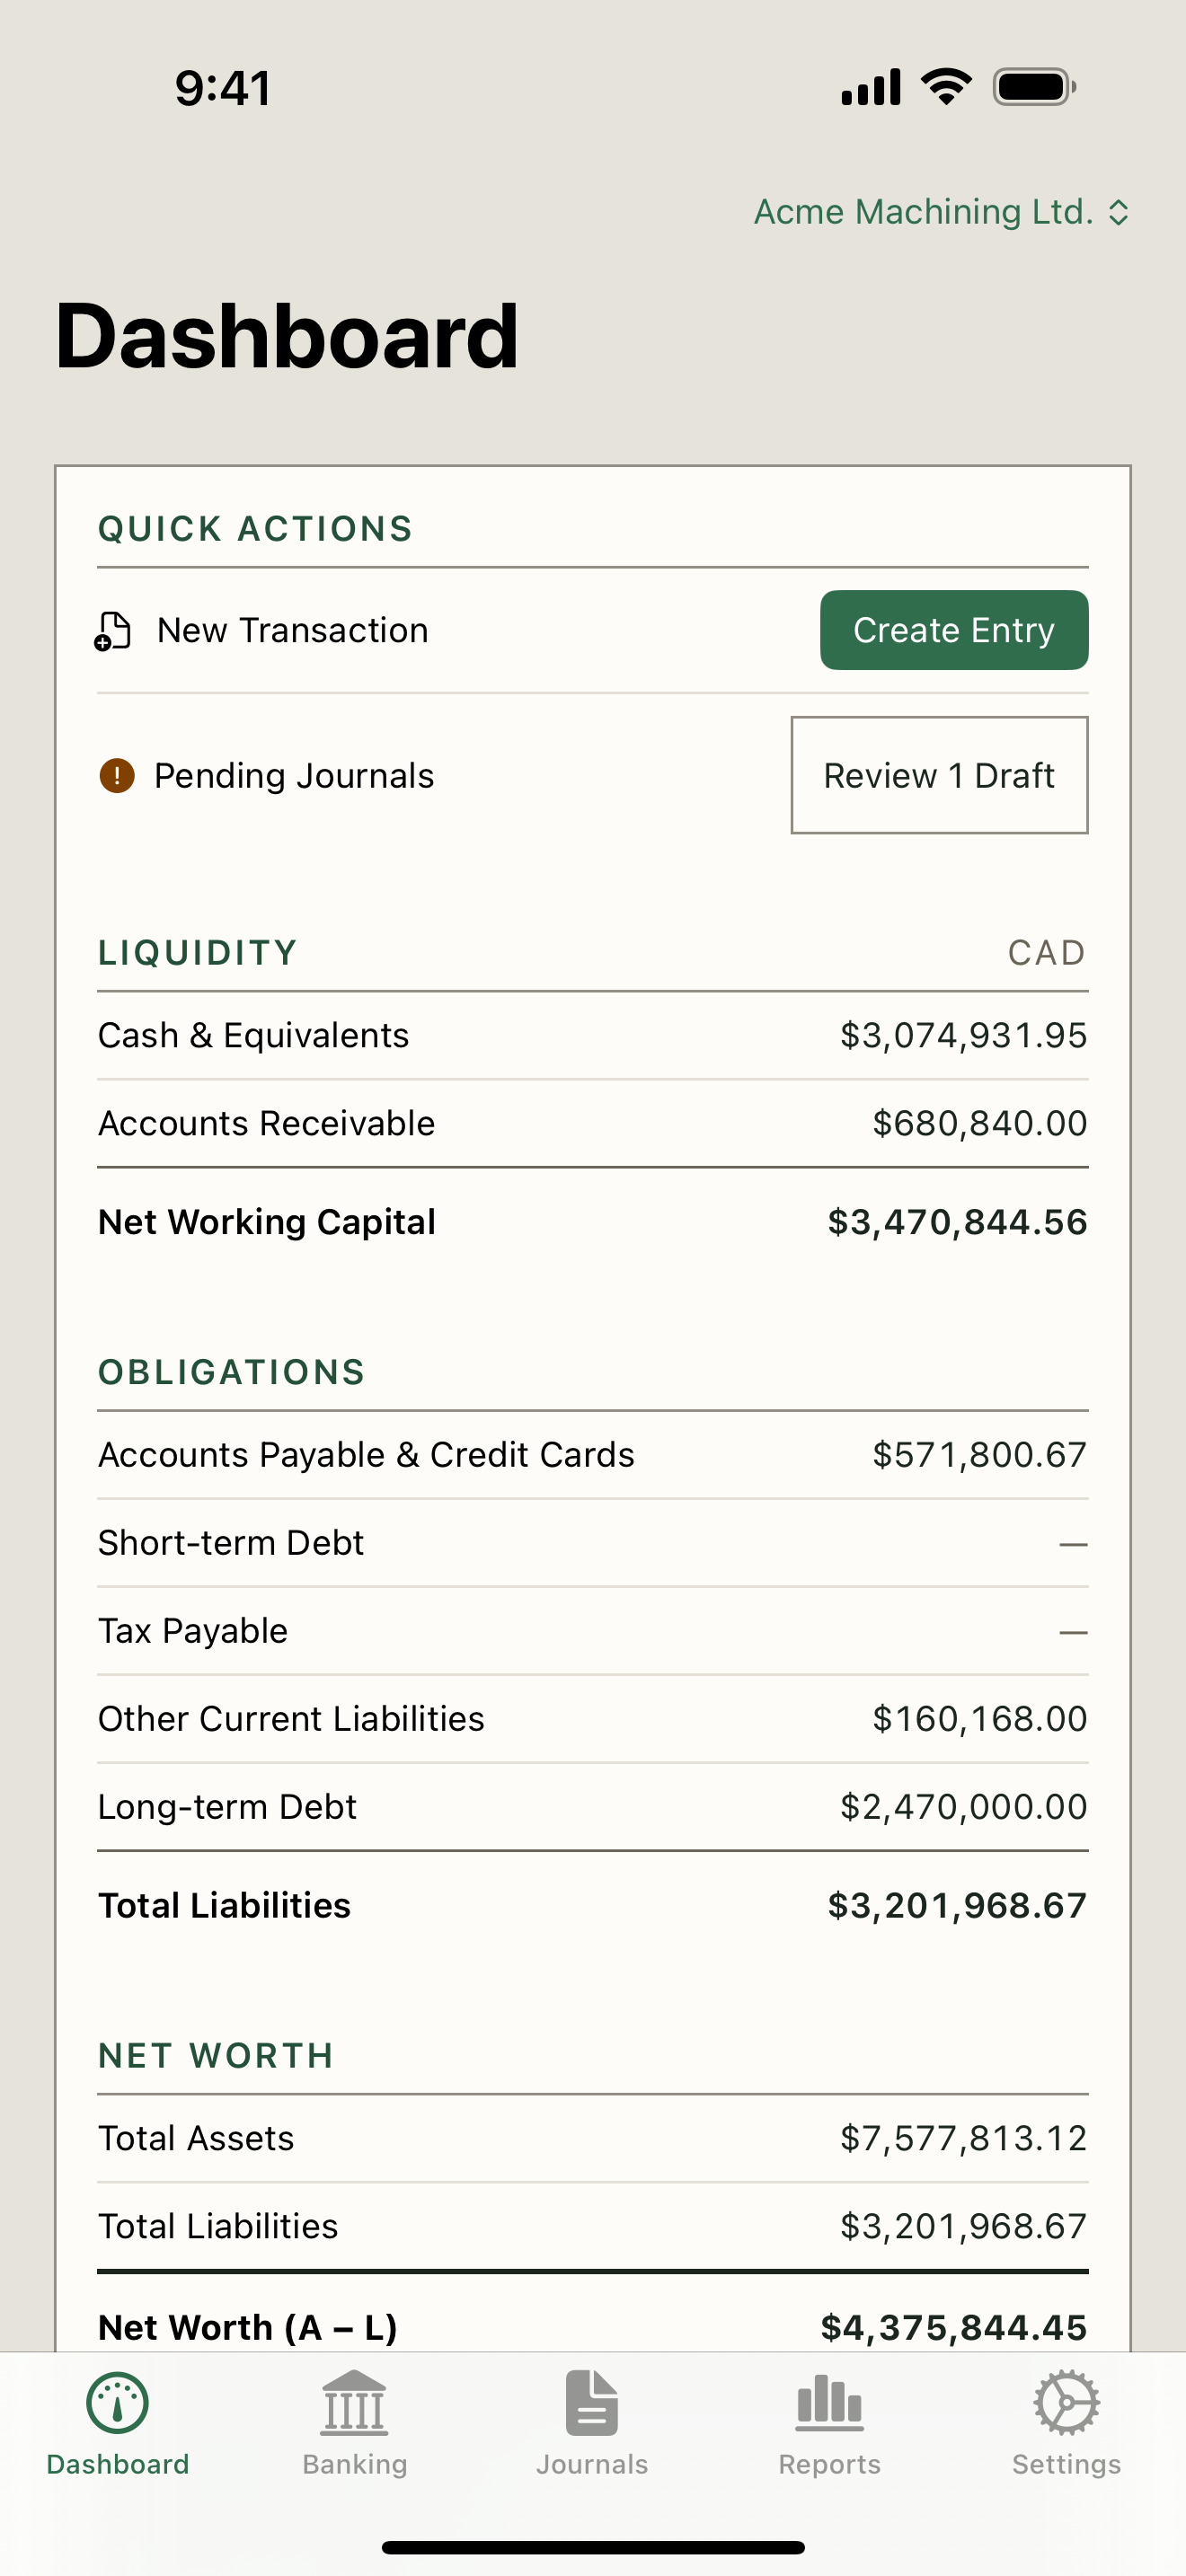Tap the company switcher up-down chevron
This screenshot has height=2576, width=1186.
click(x=1119, y=212)
